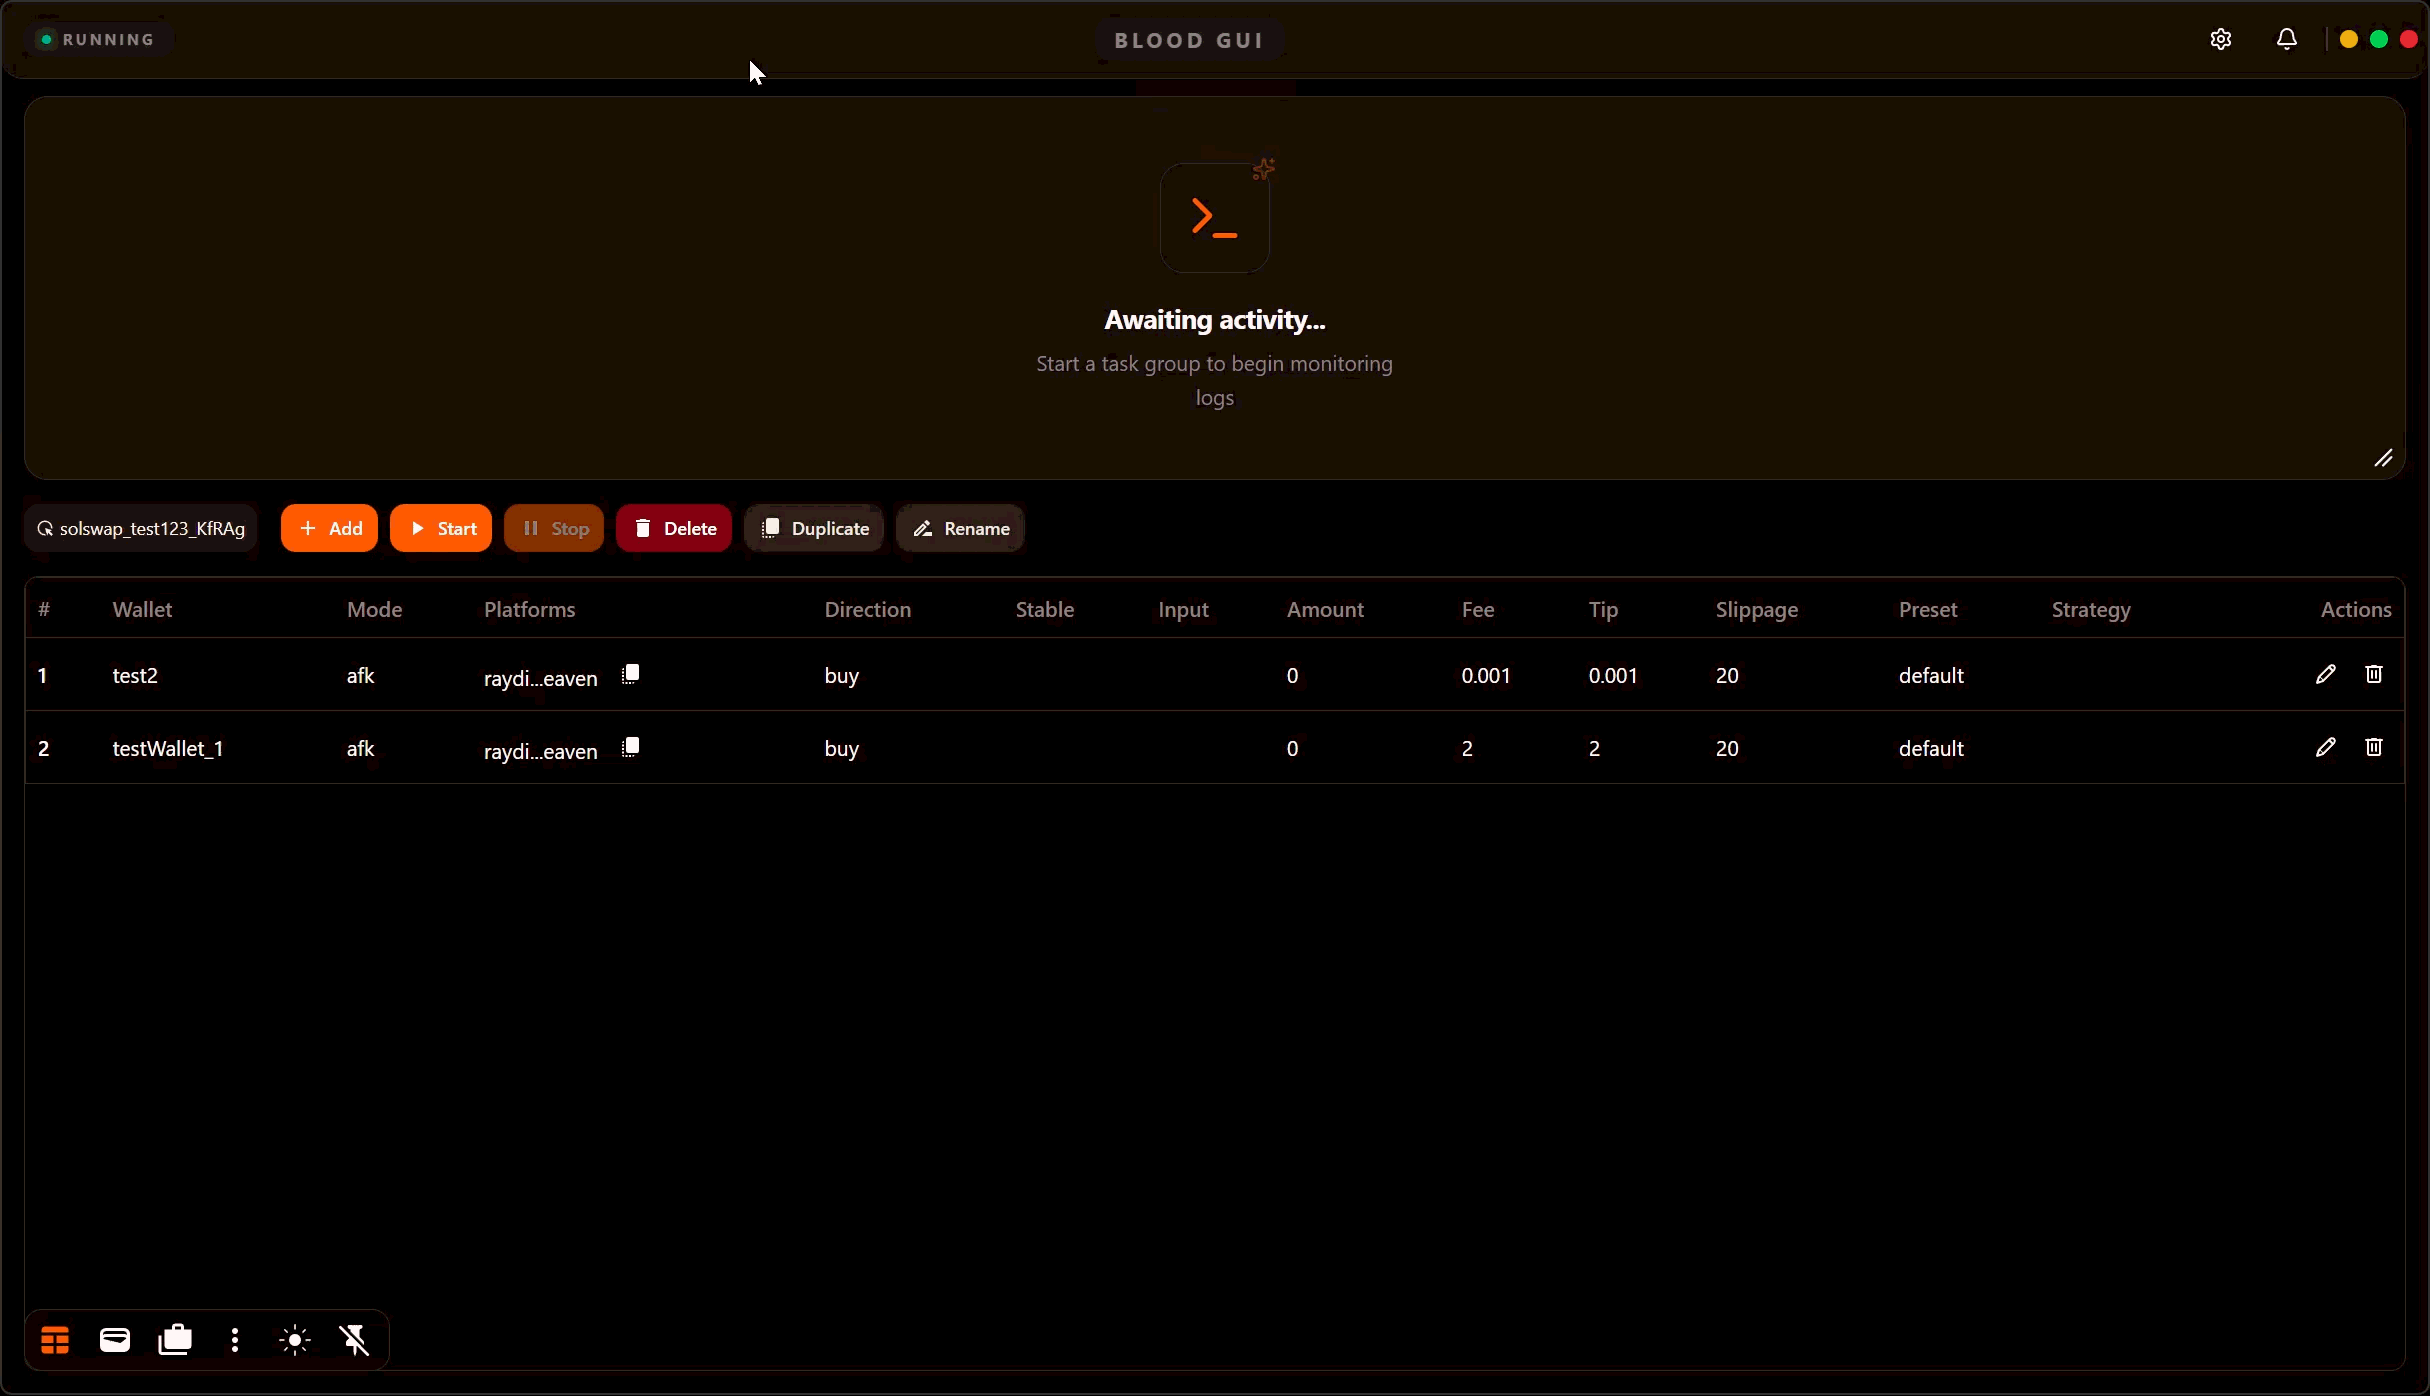Copy platforms for testWallet_1 row

(x=631, y=748)
